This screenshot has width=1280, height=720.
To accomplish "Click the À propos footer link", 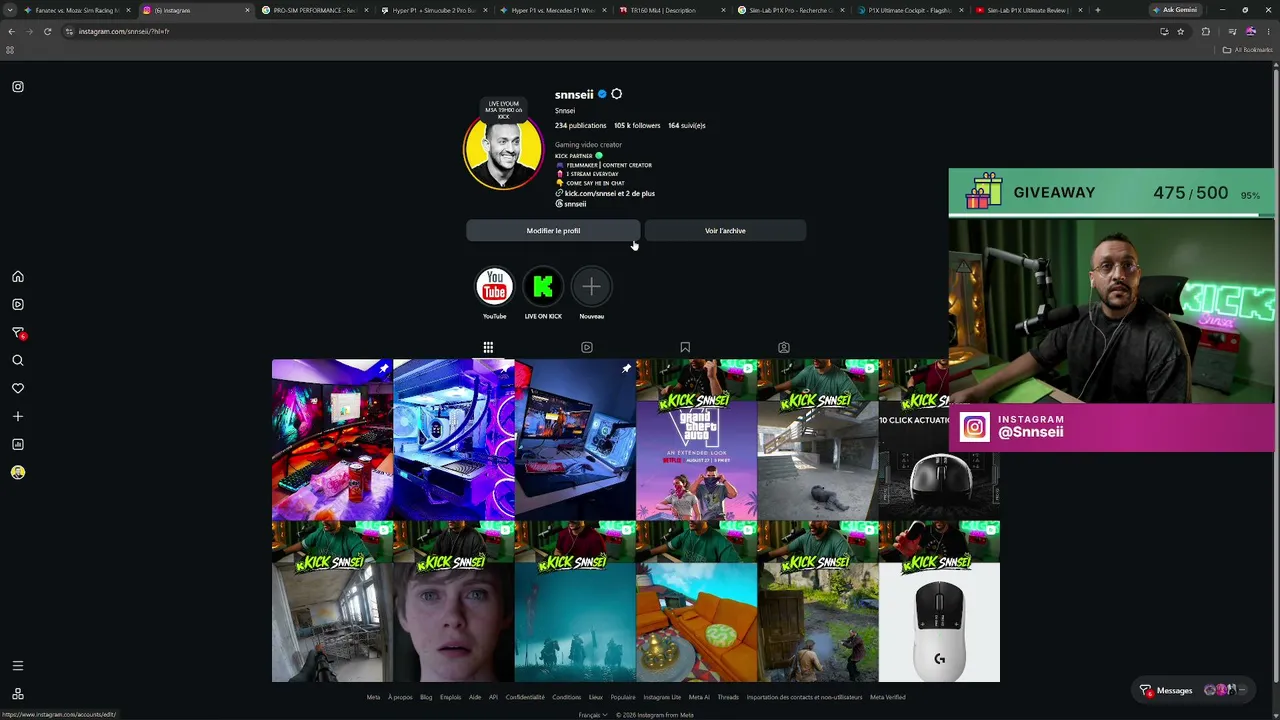I will (400, 697).
